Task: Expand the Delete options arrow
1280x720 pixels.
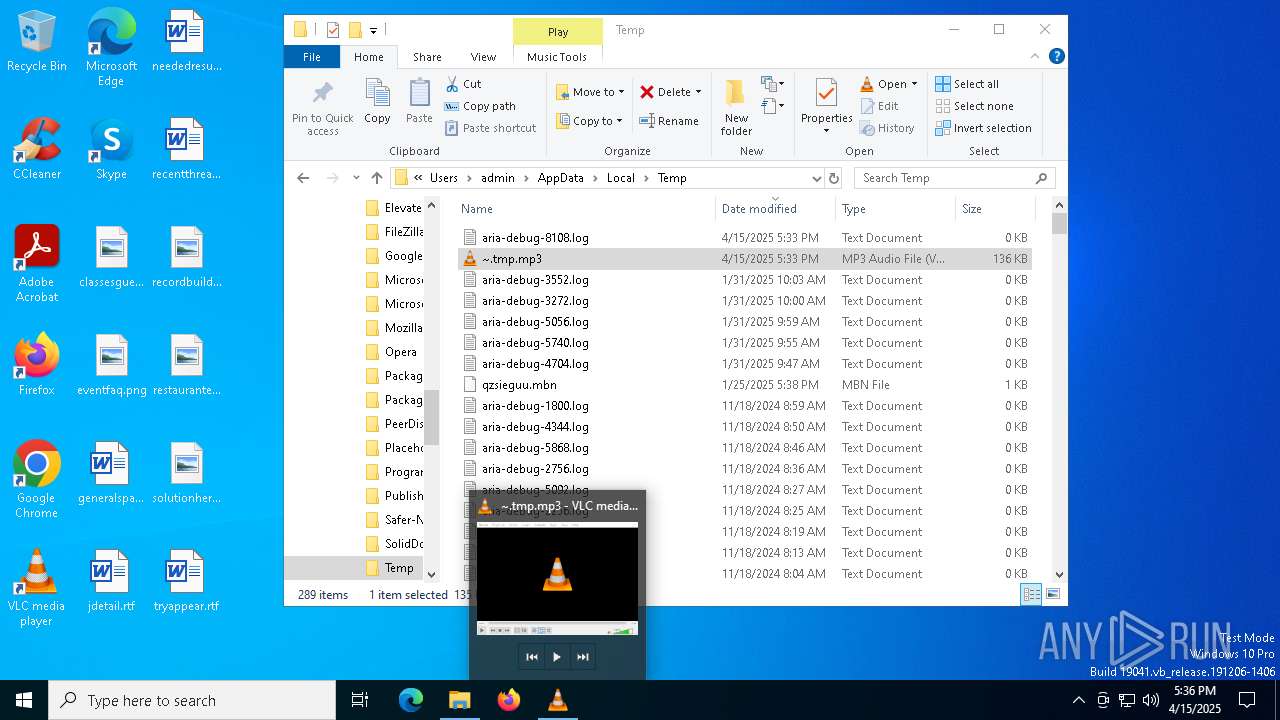Action: pyautogui.click(x=698, y=92)
